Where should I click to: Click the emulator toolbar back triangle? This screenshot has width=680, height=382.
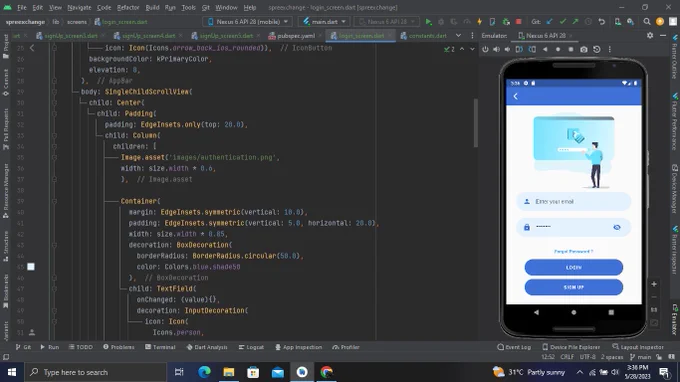pos(545,49)
